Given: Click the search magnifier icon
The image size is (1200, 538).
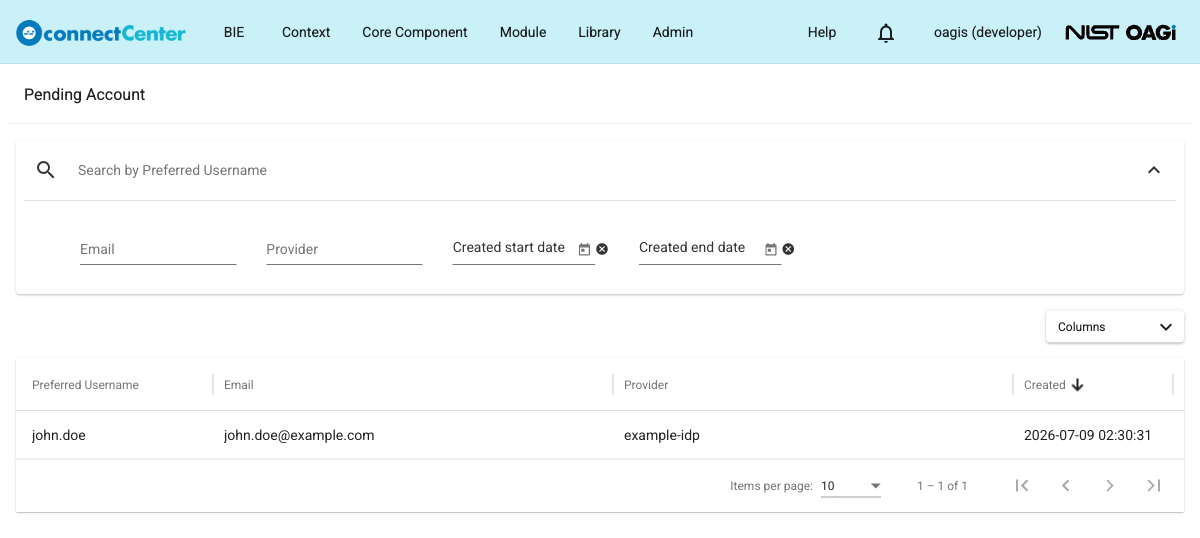Looking at the screenshot, I should (46, 170).
